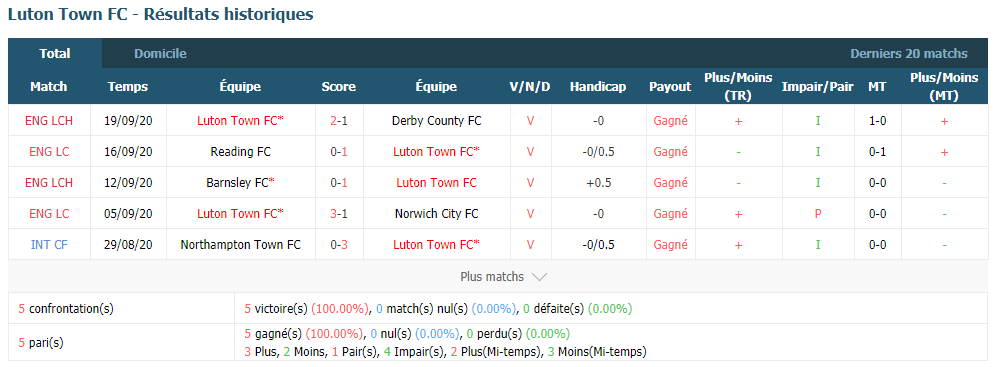The width and height of the screenshot is (994, 367).
Task: Switch to the Domicile tab
Action: [x=160, y=54]
